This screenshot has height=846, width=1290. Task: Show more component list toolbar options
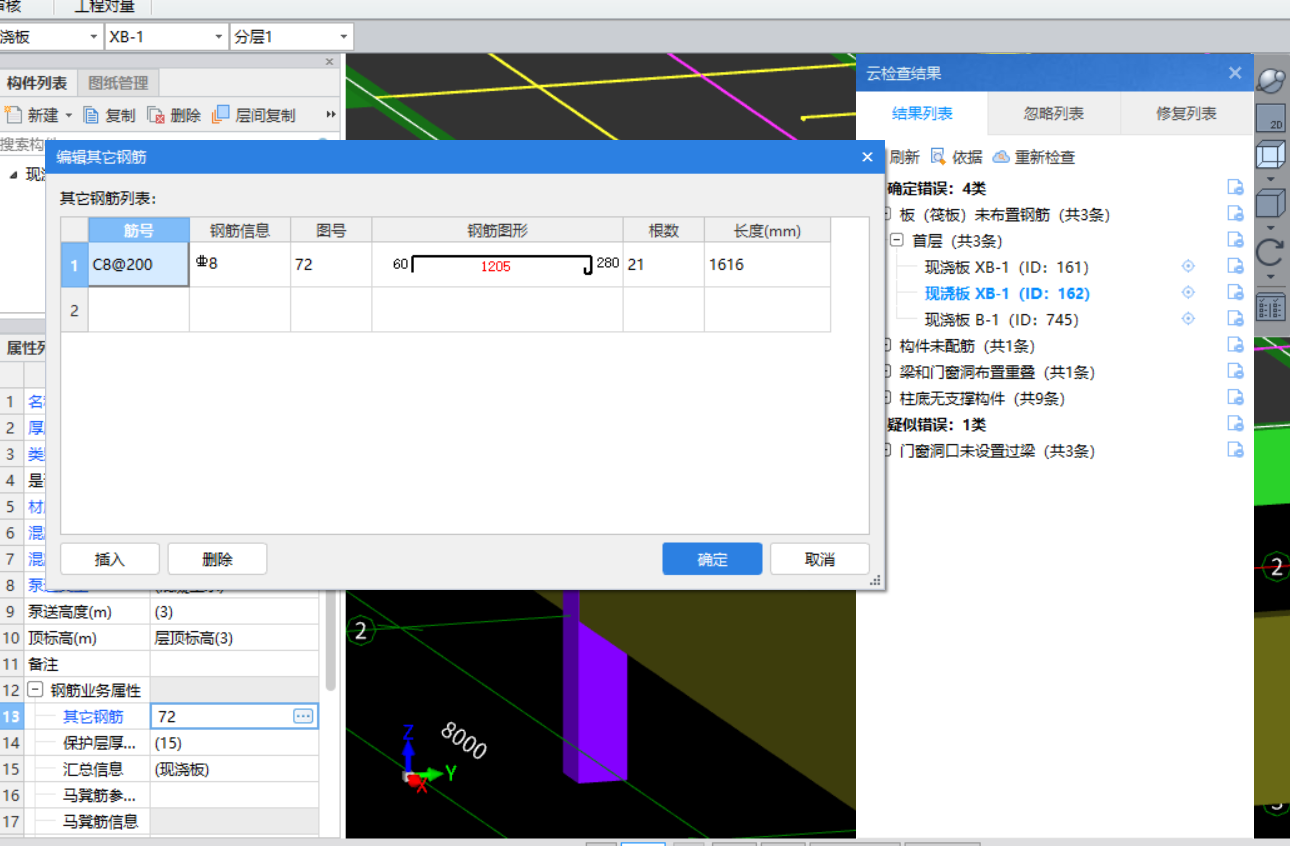(331, 115)
